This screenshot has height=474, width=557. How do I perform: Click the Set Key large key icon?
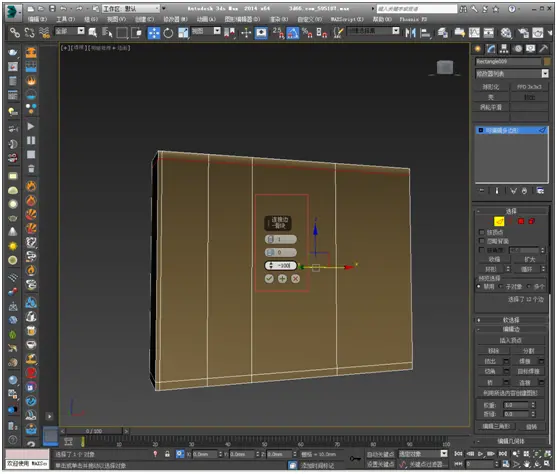(355, 459)
